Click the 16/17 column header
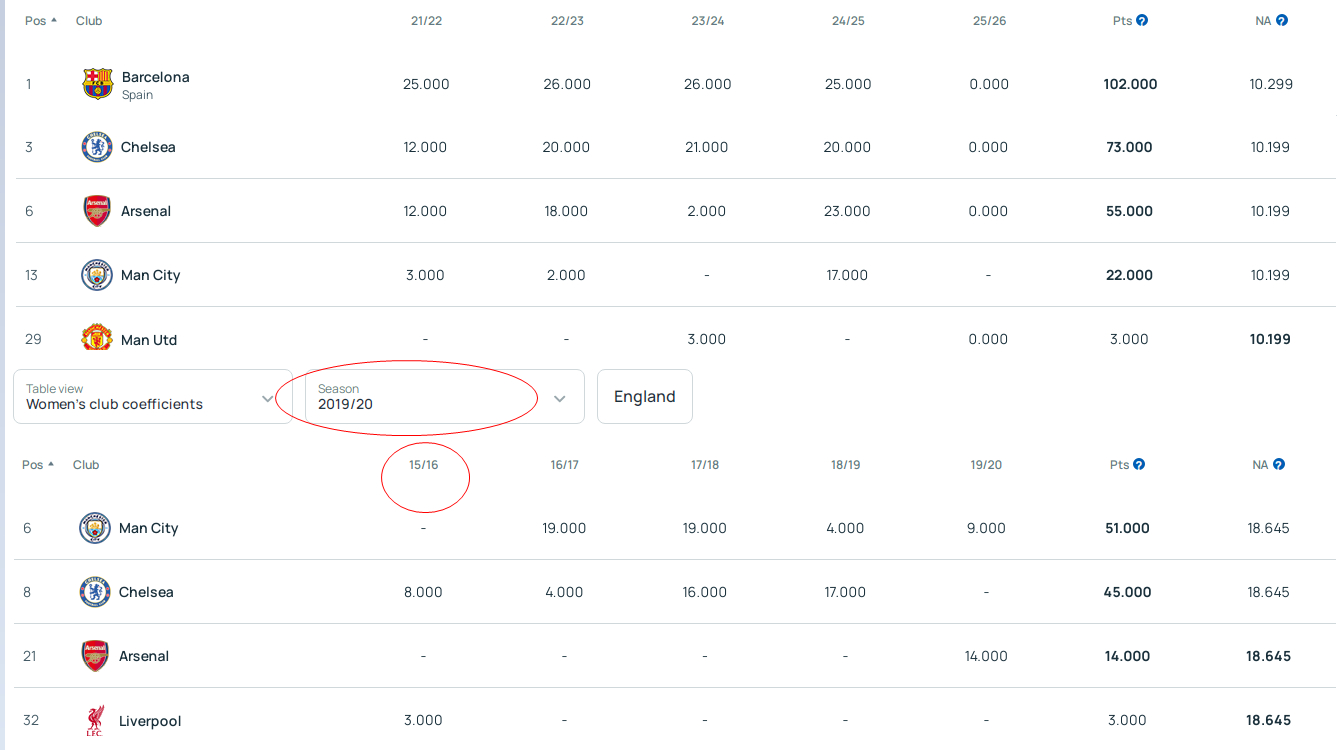Screen dimensions: 1340x750 point(564,465)
